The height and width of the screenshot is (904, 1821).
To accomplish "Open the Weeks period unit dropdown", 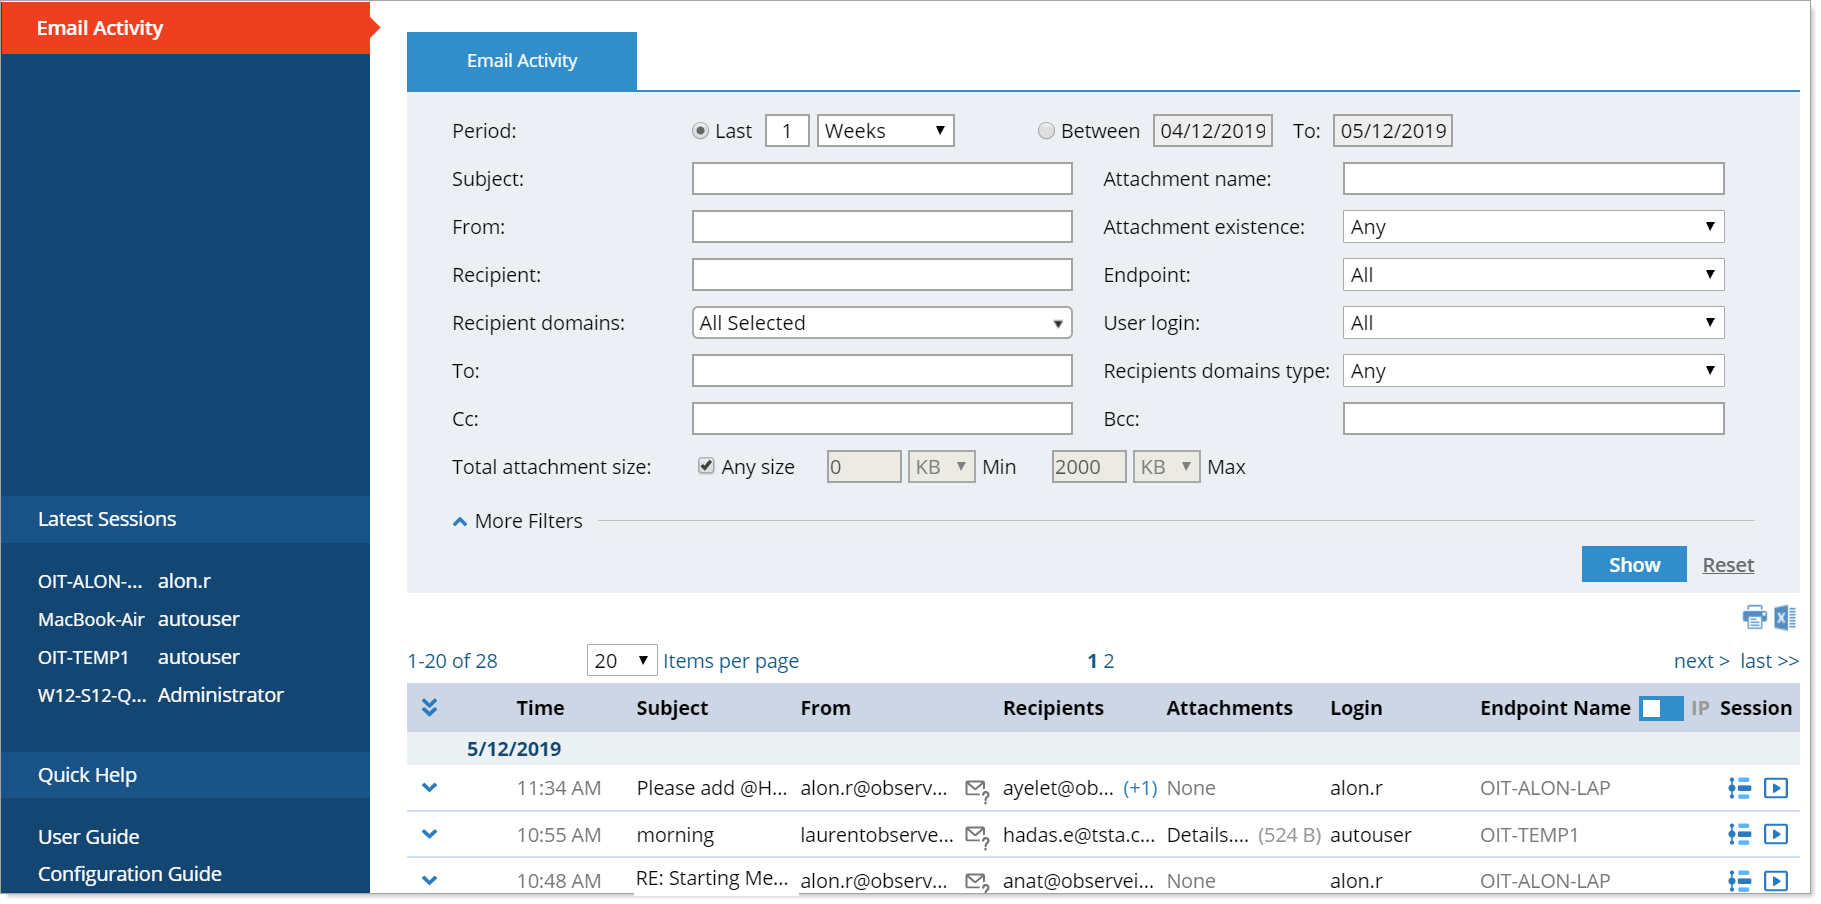I will coord(885,131).
